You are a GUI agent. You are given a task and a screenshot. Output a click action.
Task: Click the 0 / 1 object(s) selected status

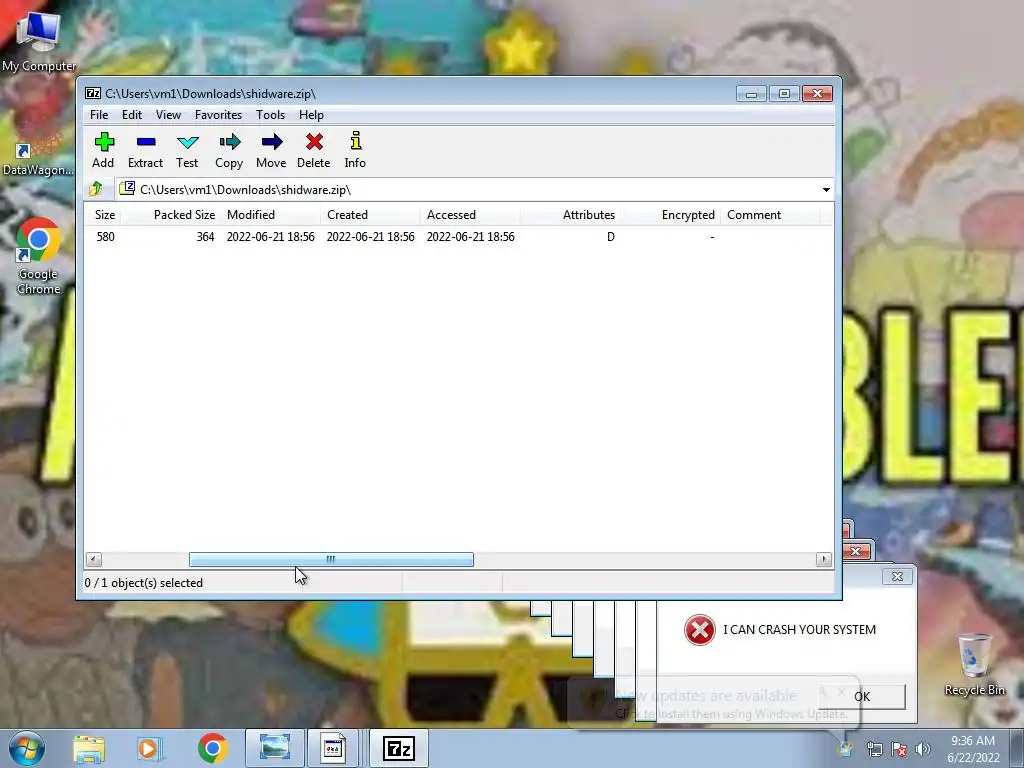[x=144, y=583]
